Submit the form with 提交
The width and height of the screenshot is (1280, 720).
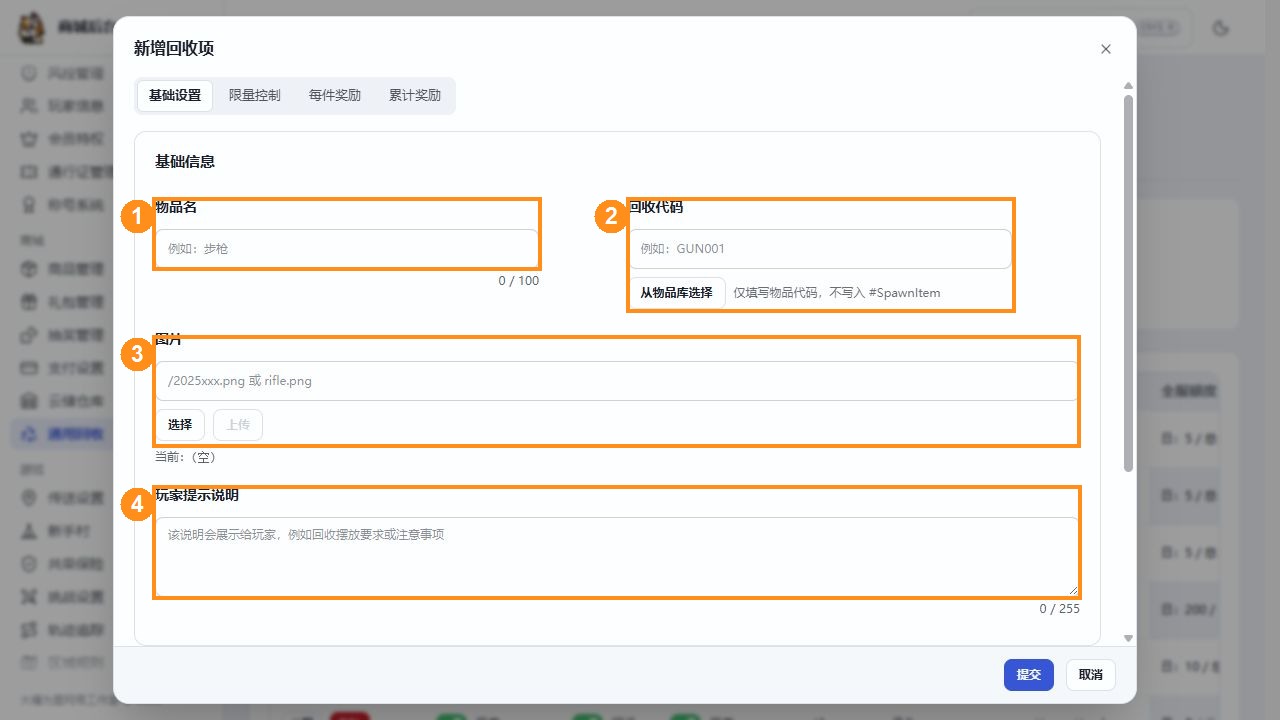click(x=1029, y=675)
